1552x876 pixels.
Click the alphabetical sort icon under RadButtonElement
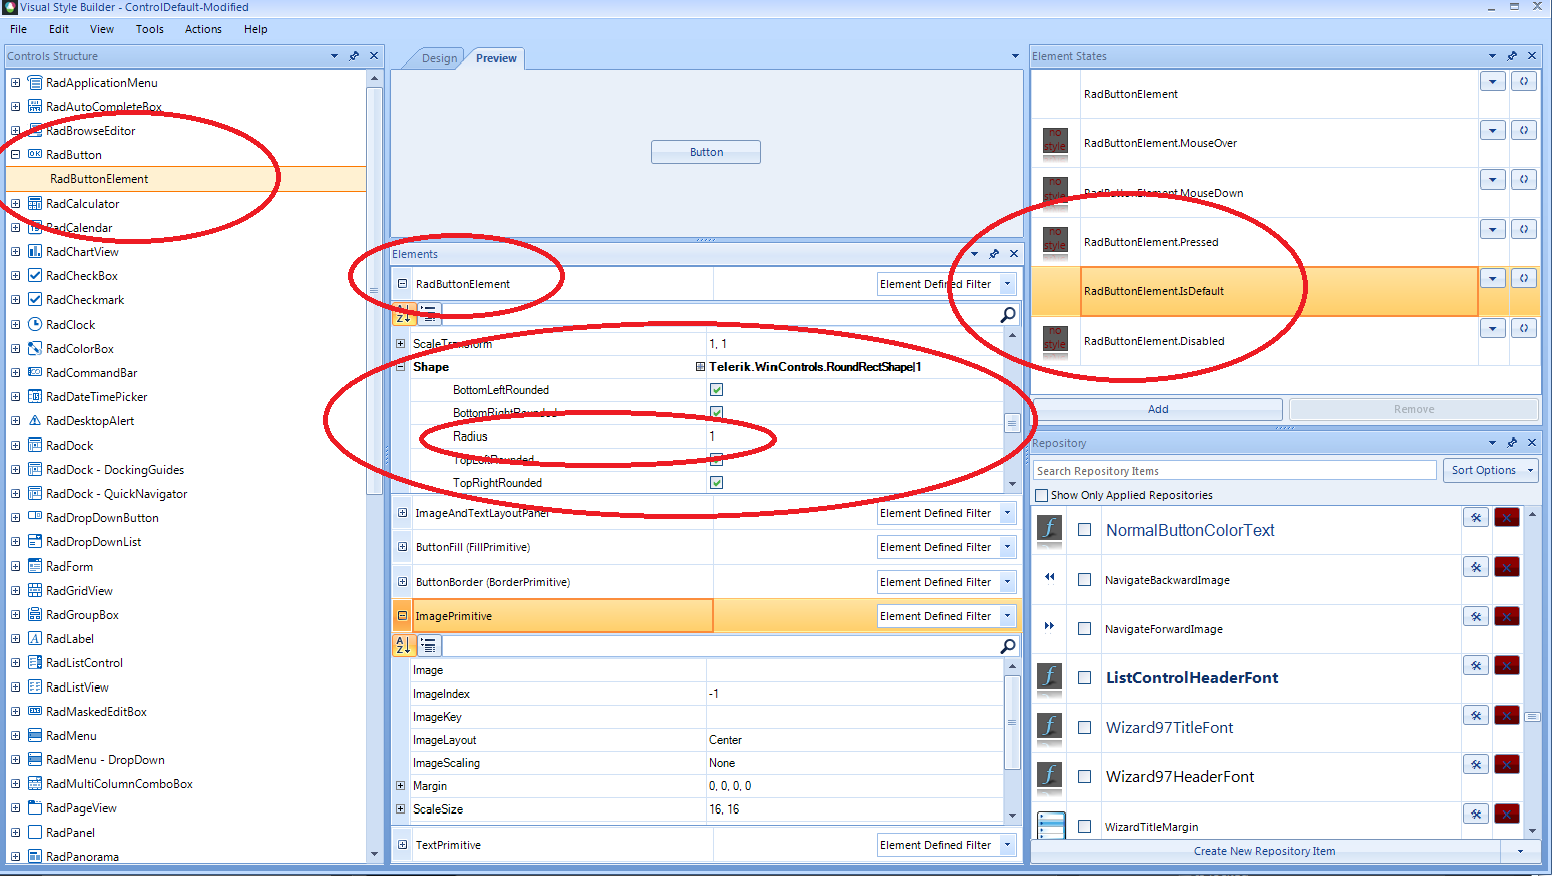[404, 314]
